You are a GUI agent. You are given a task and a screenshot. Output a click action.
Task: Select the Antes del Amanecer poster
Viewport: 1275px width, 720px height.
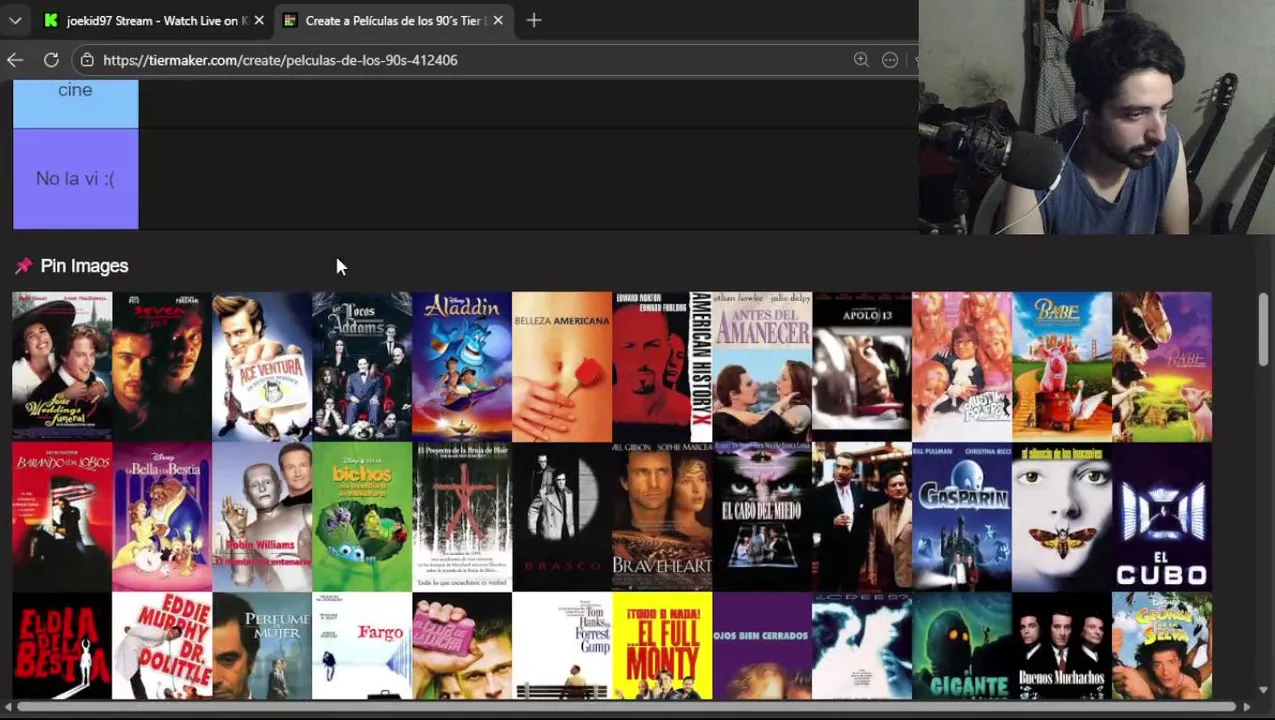(762, 366)
